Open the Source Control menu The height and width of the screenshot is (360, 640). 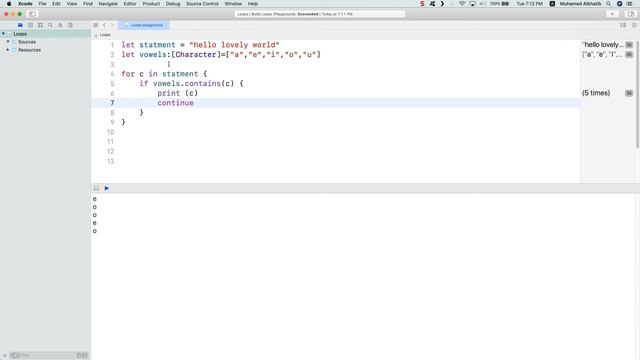click(x=202, y=4)
